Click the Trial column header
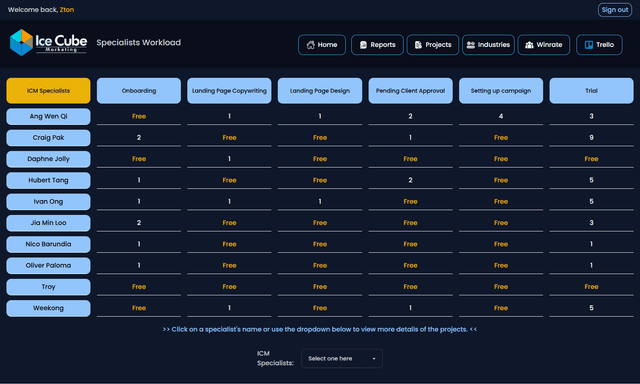The height and width of the screenshot is (384, 640). (x=591, y=91)
